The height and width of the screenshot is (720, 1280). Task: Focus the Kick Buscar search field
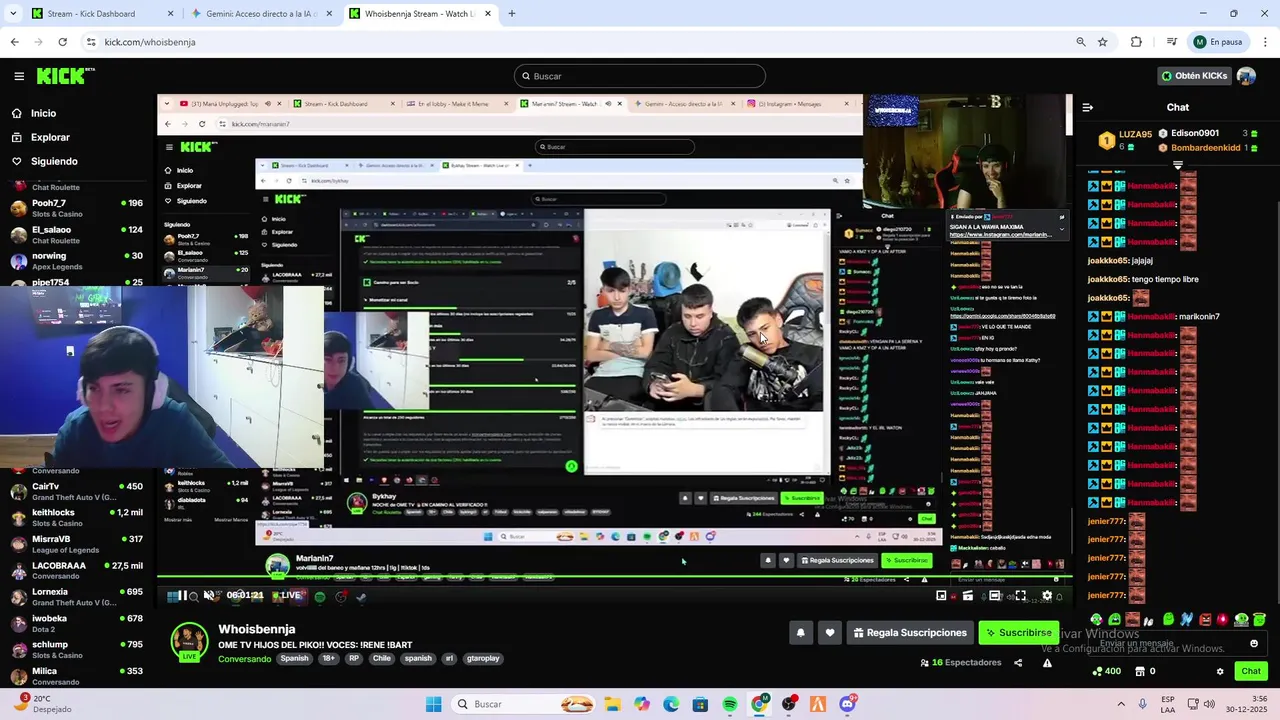click(640, 76)
